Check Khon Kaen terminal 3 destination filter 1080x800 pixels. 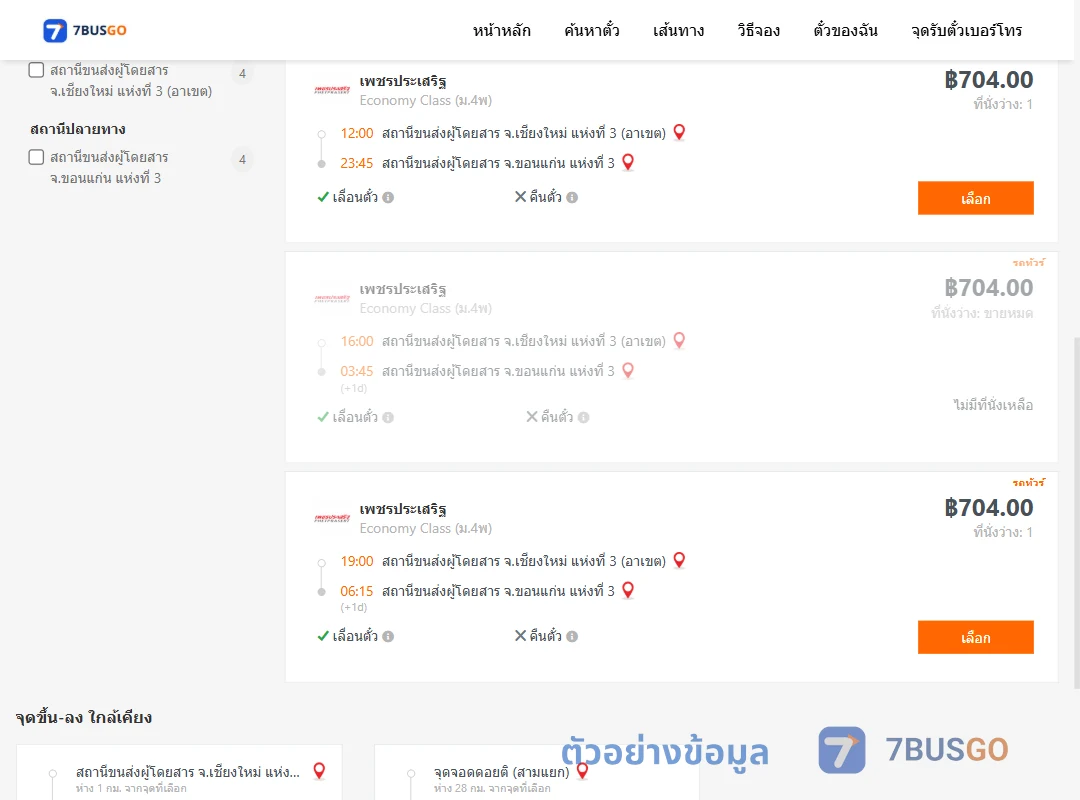tap(37, 157)
